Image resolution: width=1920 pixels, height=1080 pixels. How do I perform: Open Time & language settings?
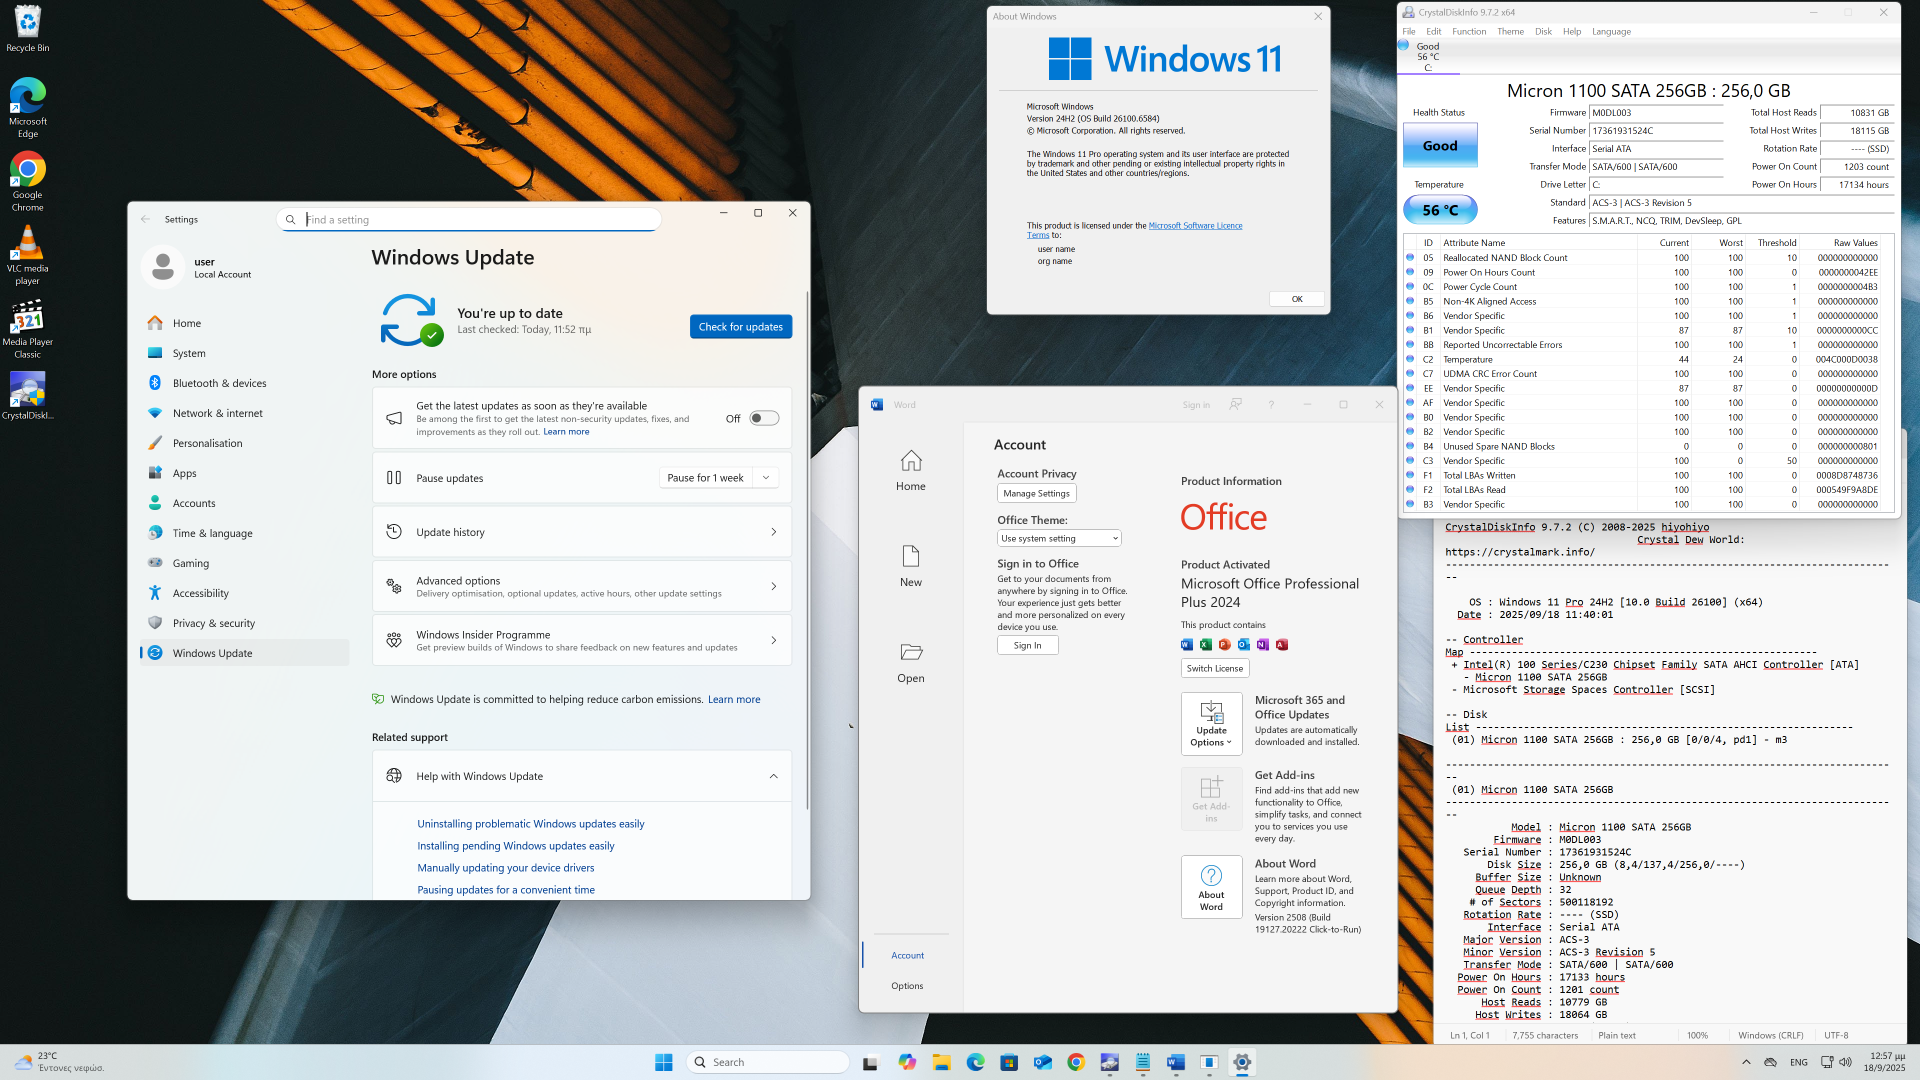click(244, 533)
